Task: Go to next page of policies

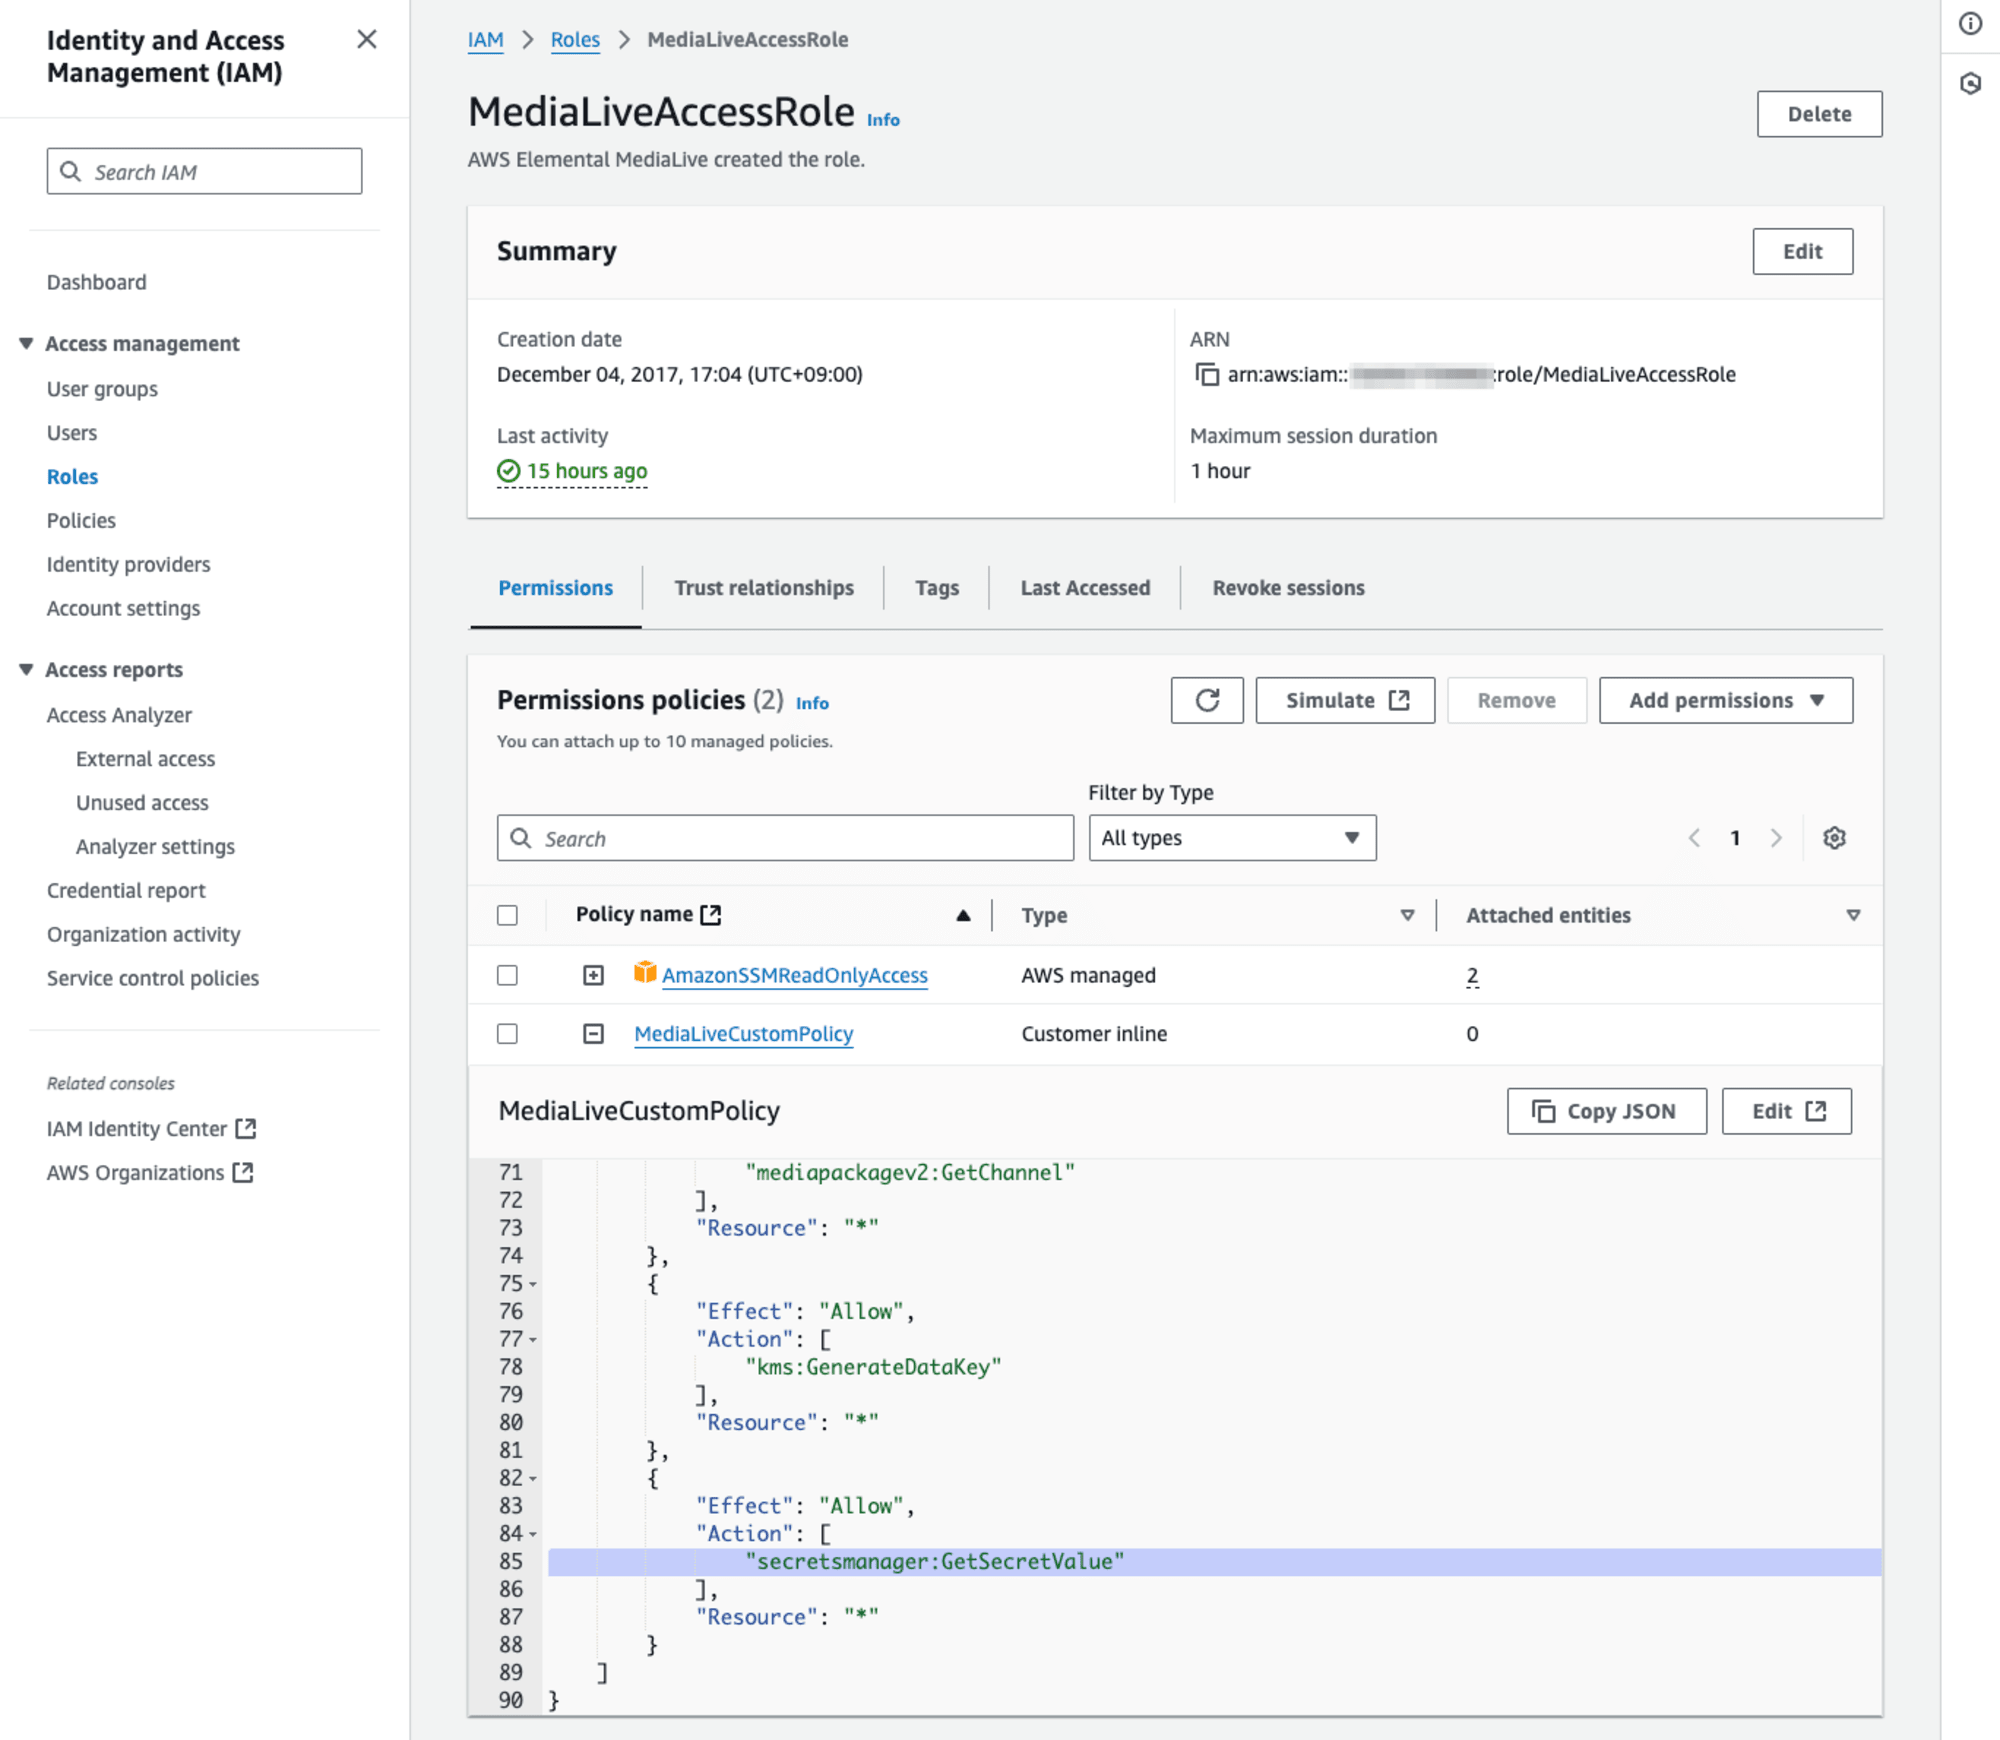Action: pos(1776,838)
